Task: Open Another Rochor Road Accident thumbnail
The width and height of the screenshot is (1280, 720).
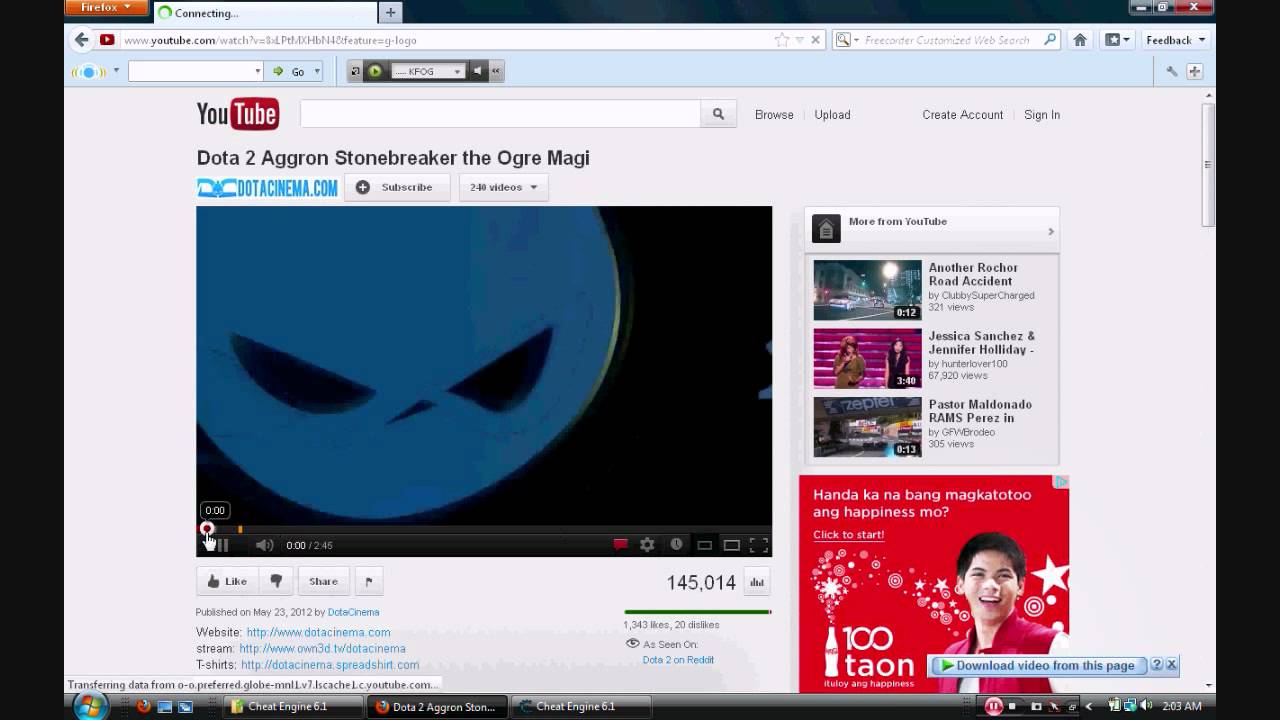Action: tap(867, 290)
